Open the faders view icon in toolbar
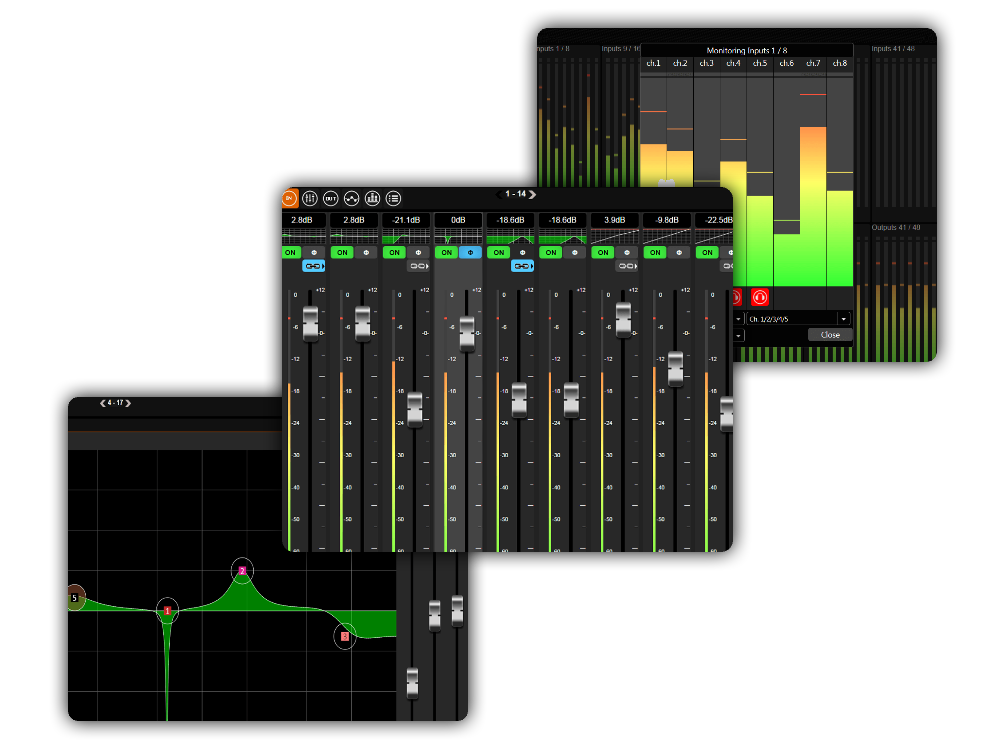The image size is (1000, 750). click(310, 198)
